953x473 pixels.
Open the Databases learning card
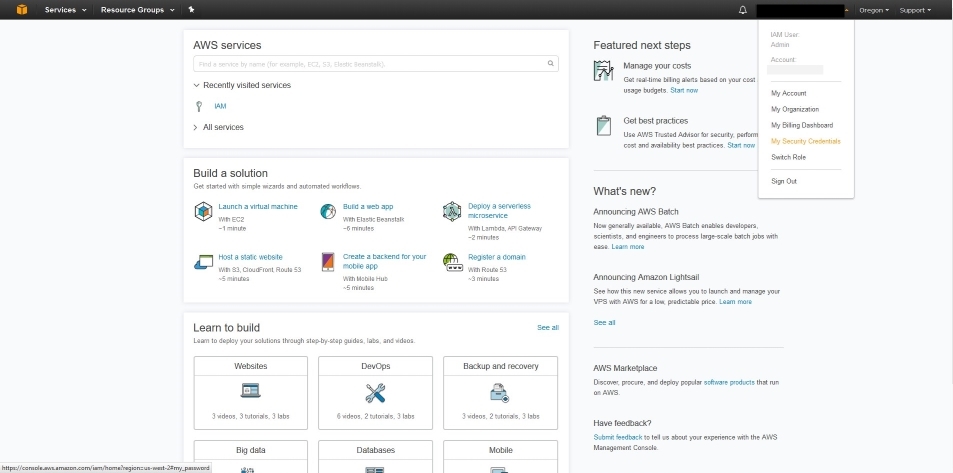point(375,457)
